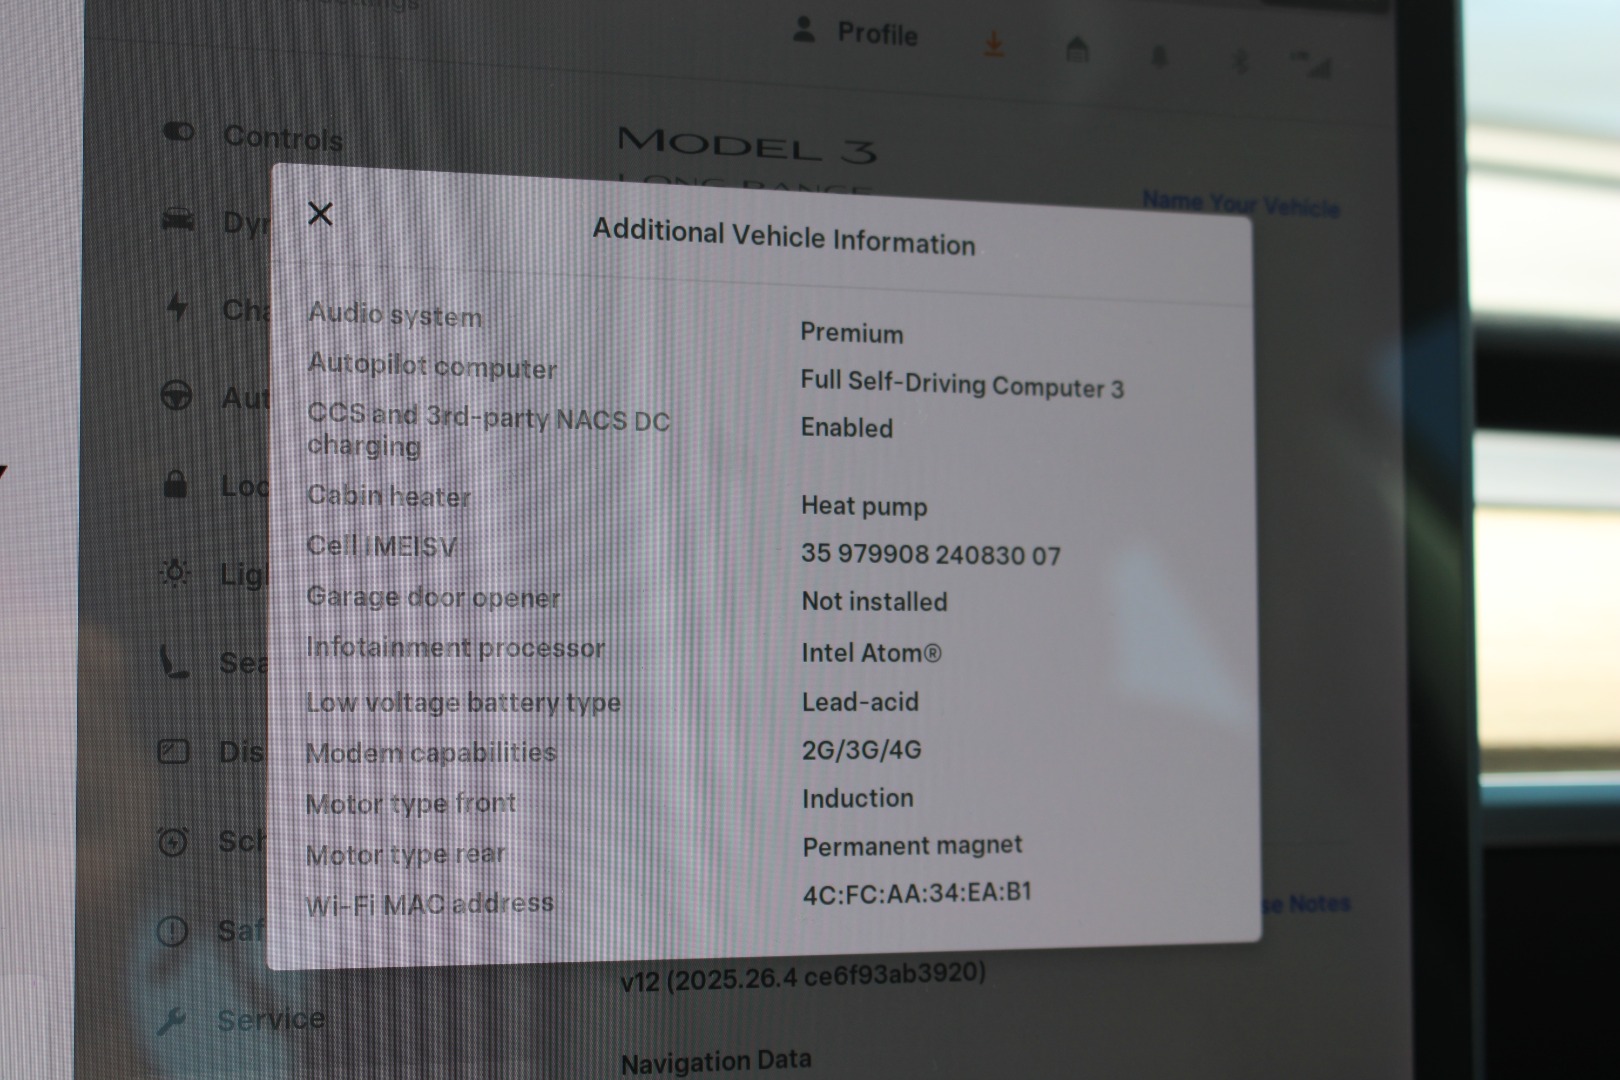The width and height of the screenshot is (1620, 1080).
Task: Tap the Garage door opener label
Action: [433, 597]
